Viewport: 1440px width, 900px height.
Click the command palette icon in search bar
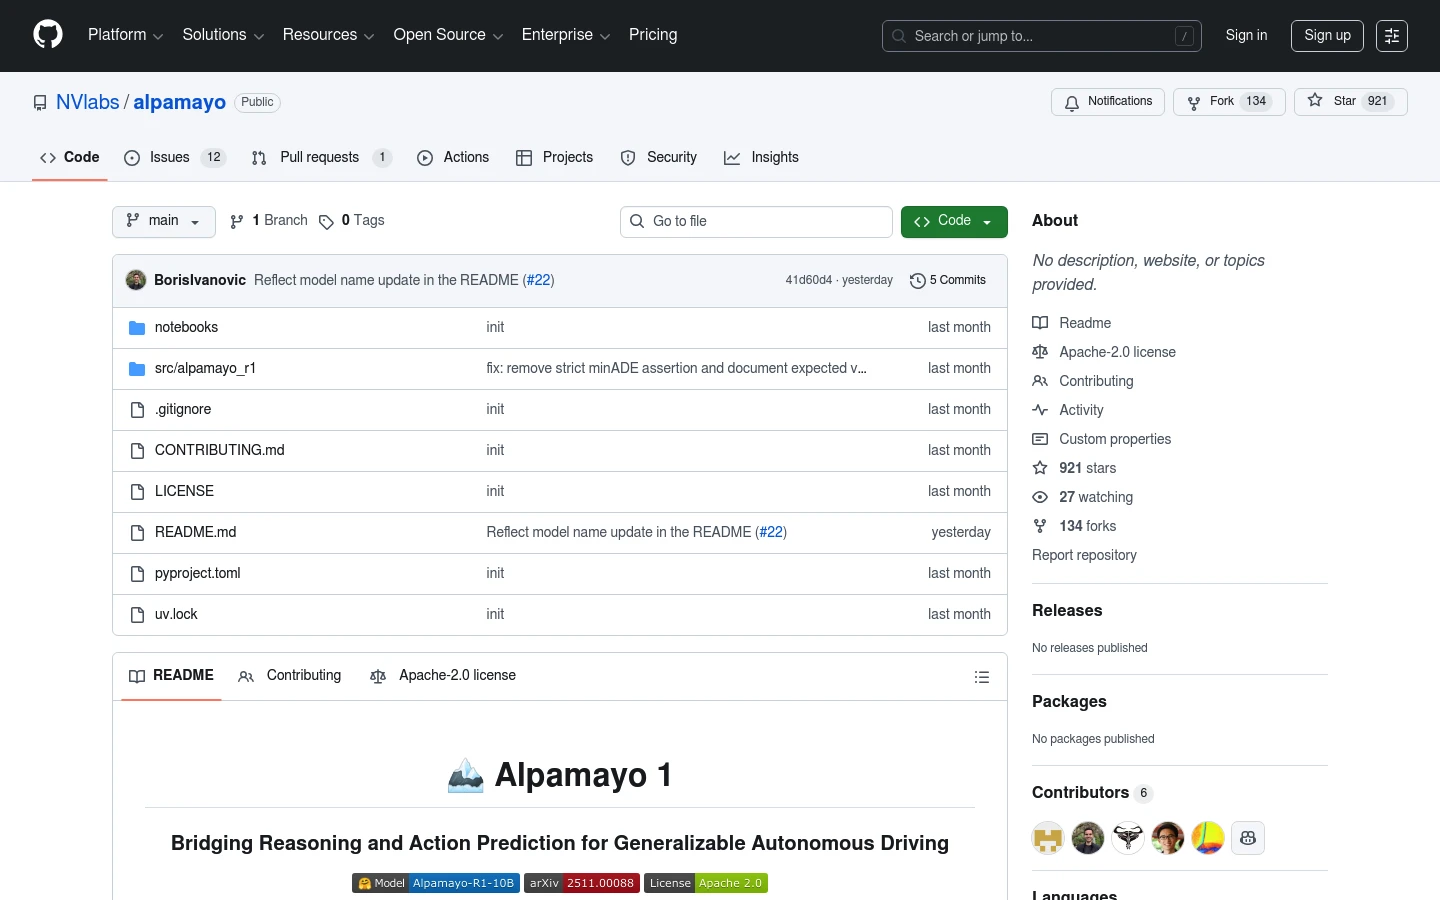[1185, 36]
